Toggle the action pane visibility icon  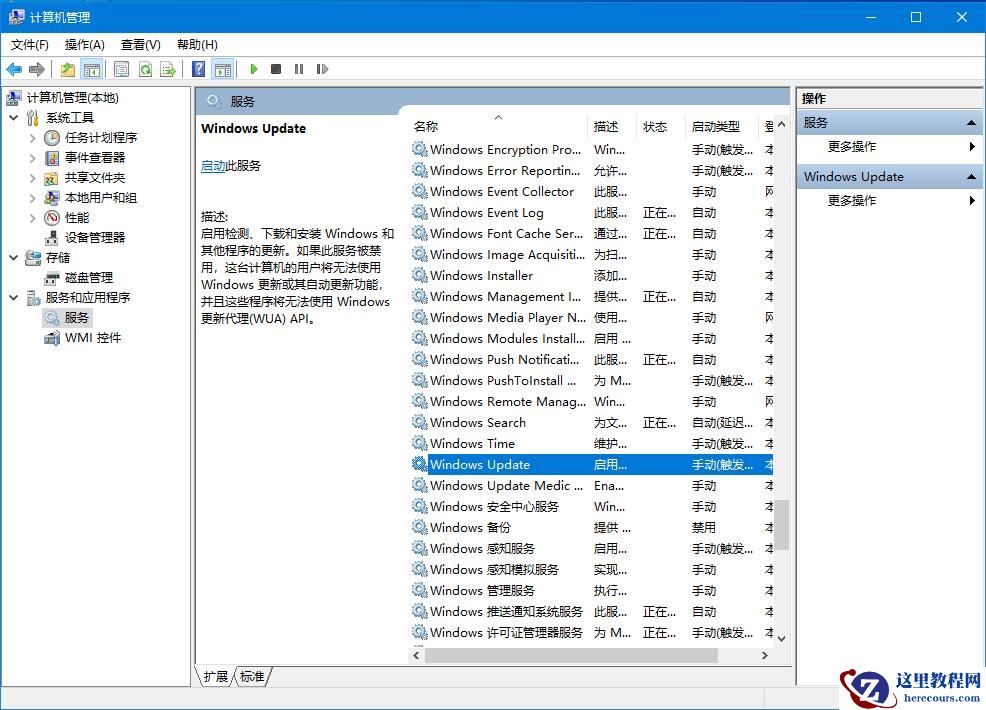[x=225, y=68]
